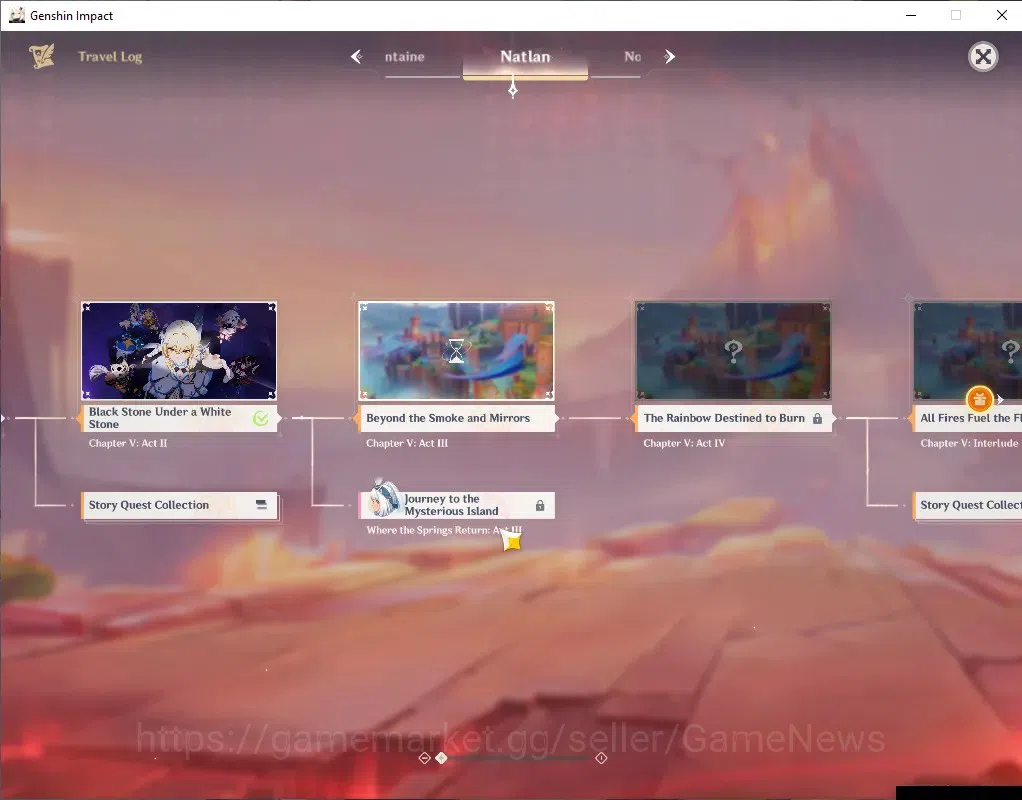The image size is (1022, 800).
Task: Click 'Chapter V: Interlude' subtitle
Action: click(x=969, y=443)
